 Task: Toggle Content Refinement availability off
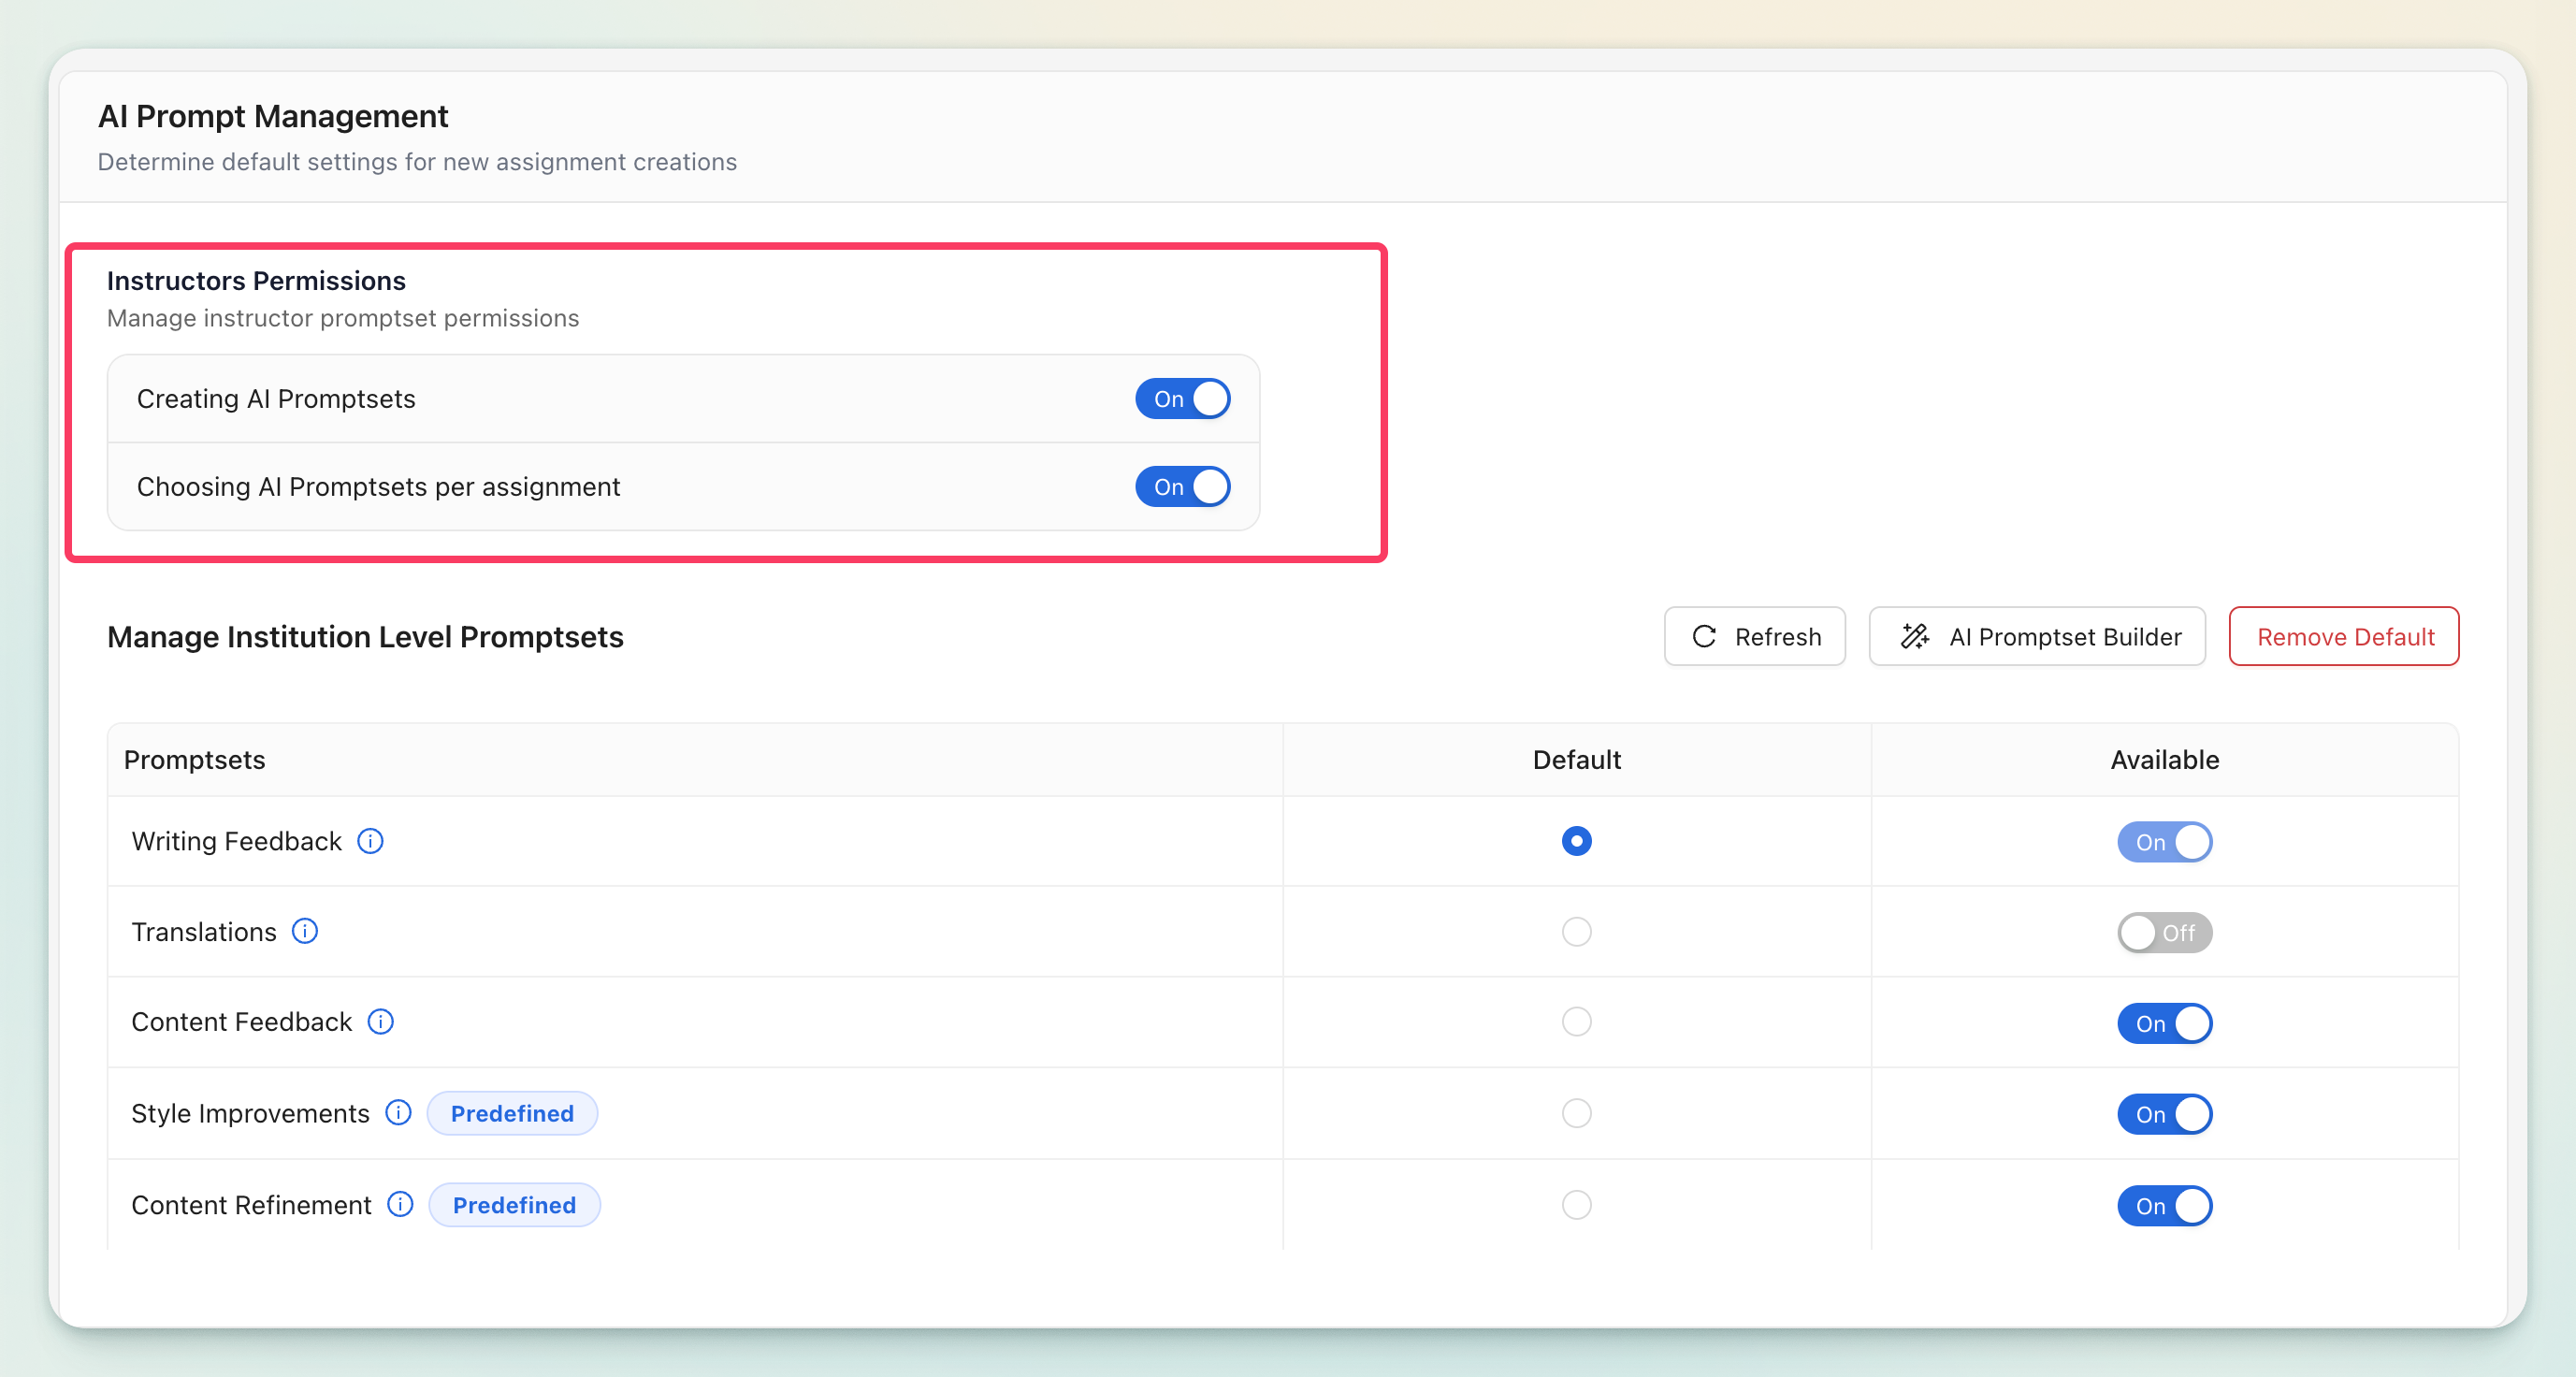[2164, 1205]
